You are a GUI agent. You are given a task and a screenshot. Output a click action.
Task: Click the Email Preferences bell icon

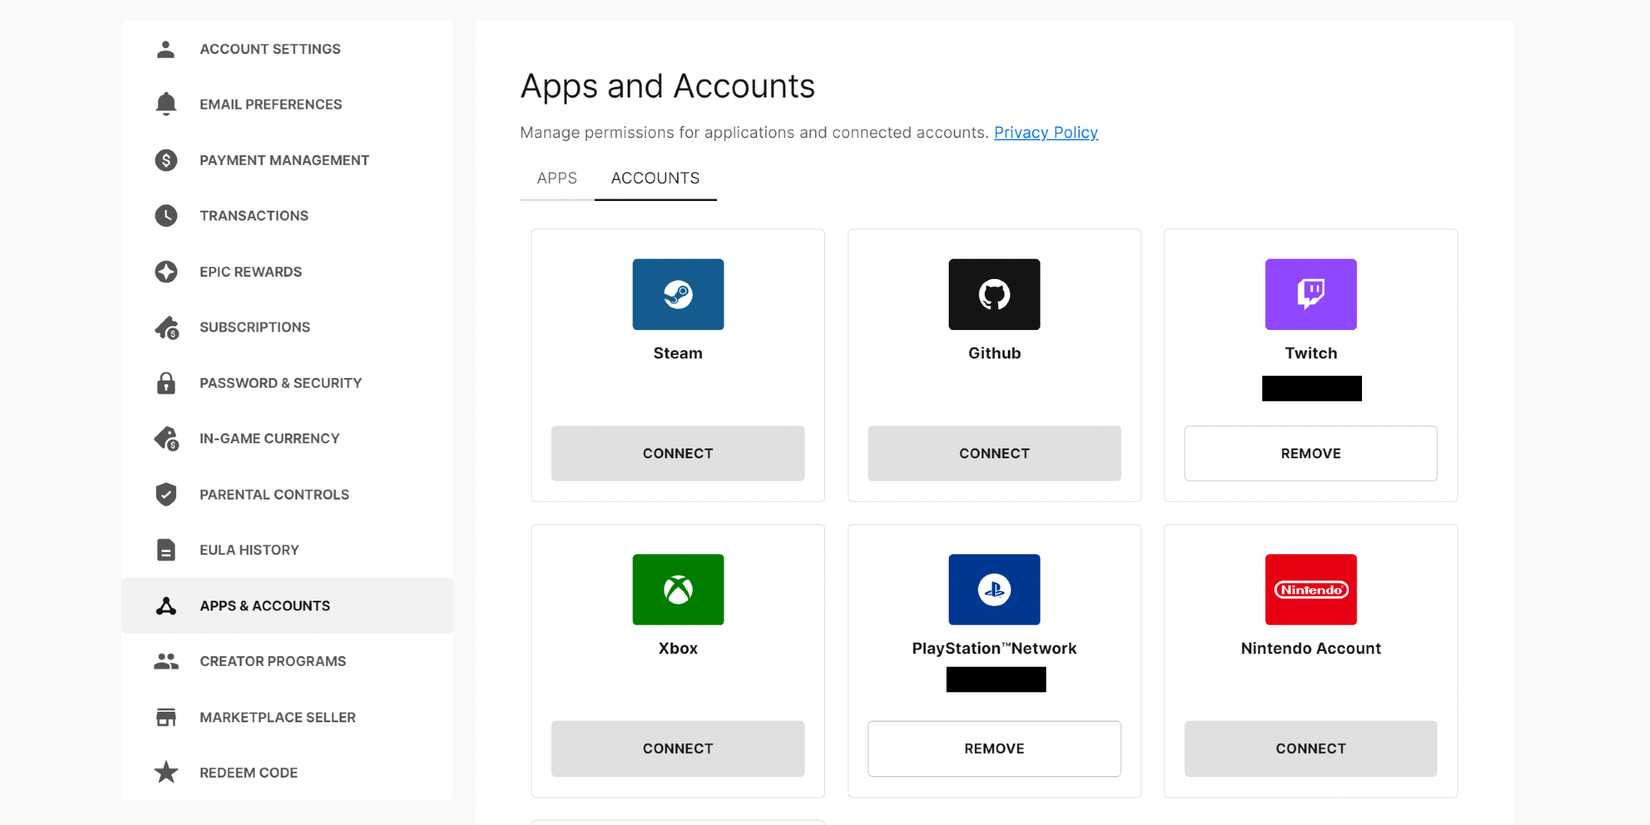pyautogui.click(x=166, y=104)
